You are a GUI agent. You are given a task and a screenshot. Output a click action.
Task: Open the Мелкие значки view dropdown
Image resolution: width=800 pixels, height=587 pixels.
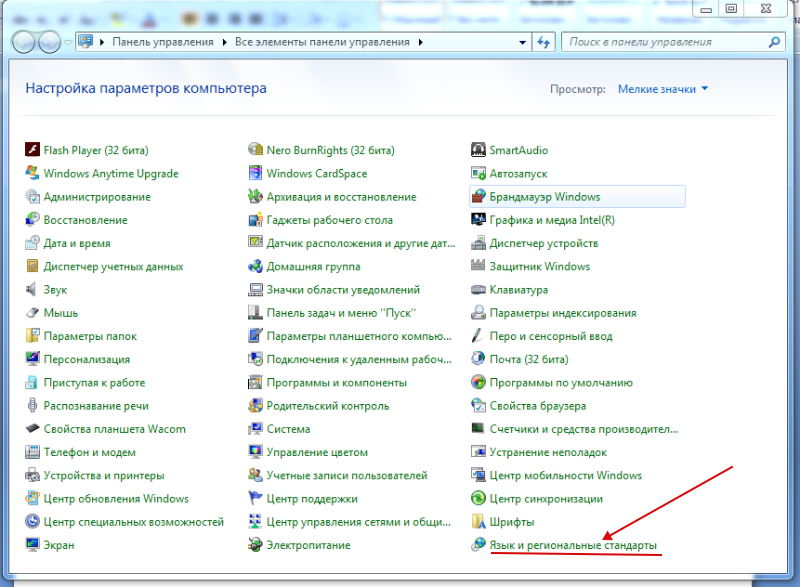(663, 89)
